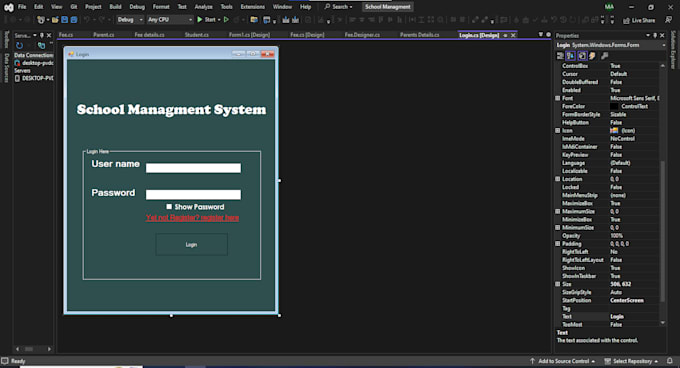Screen dimensions: 680x368
Task: Click the notifications bell in status bar
Action: 670,361
